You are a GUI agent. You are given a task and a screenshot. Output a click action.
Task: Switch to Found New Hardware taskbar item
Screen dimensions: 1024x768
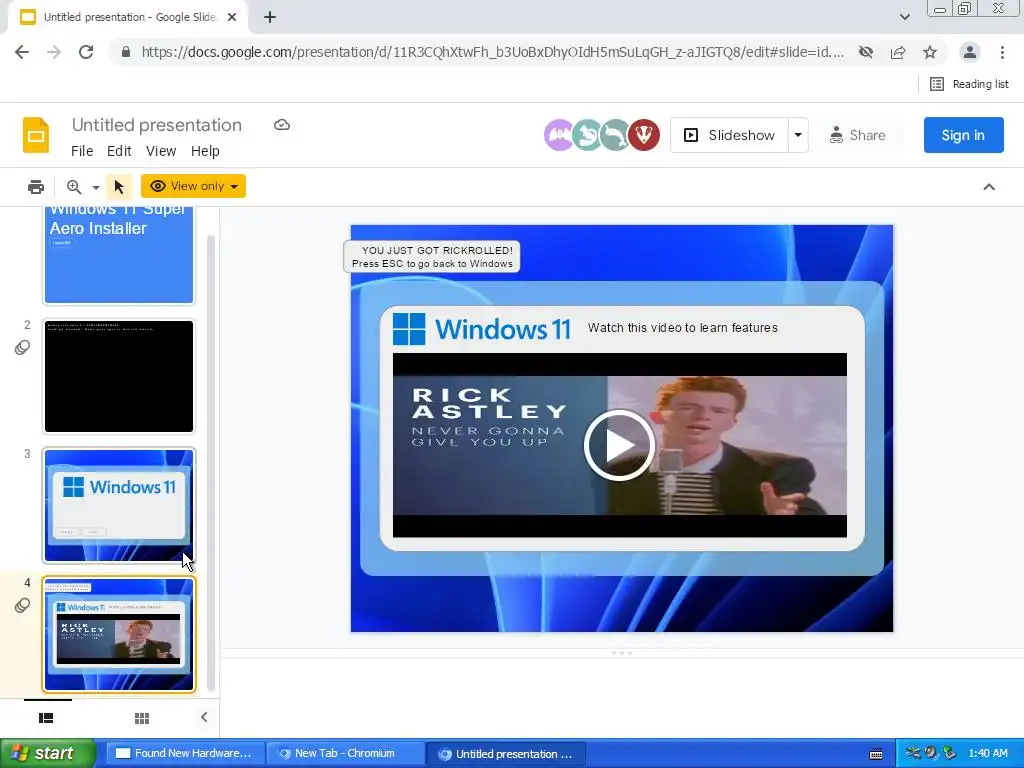tap(185, 754)
